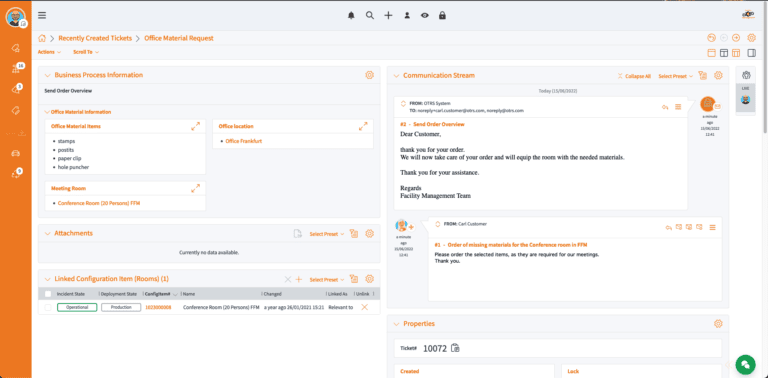768x378 pixels.
Task: Click the plus create icon in top bar
Action: click(x=388, y=15)
